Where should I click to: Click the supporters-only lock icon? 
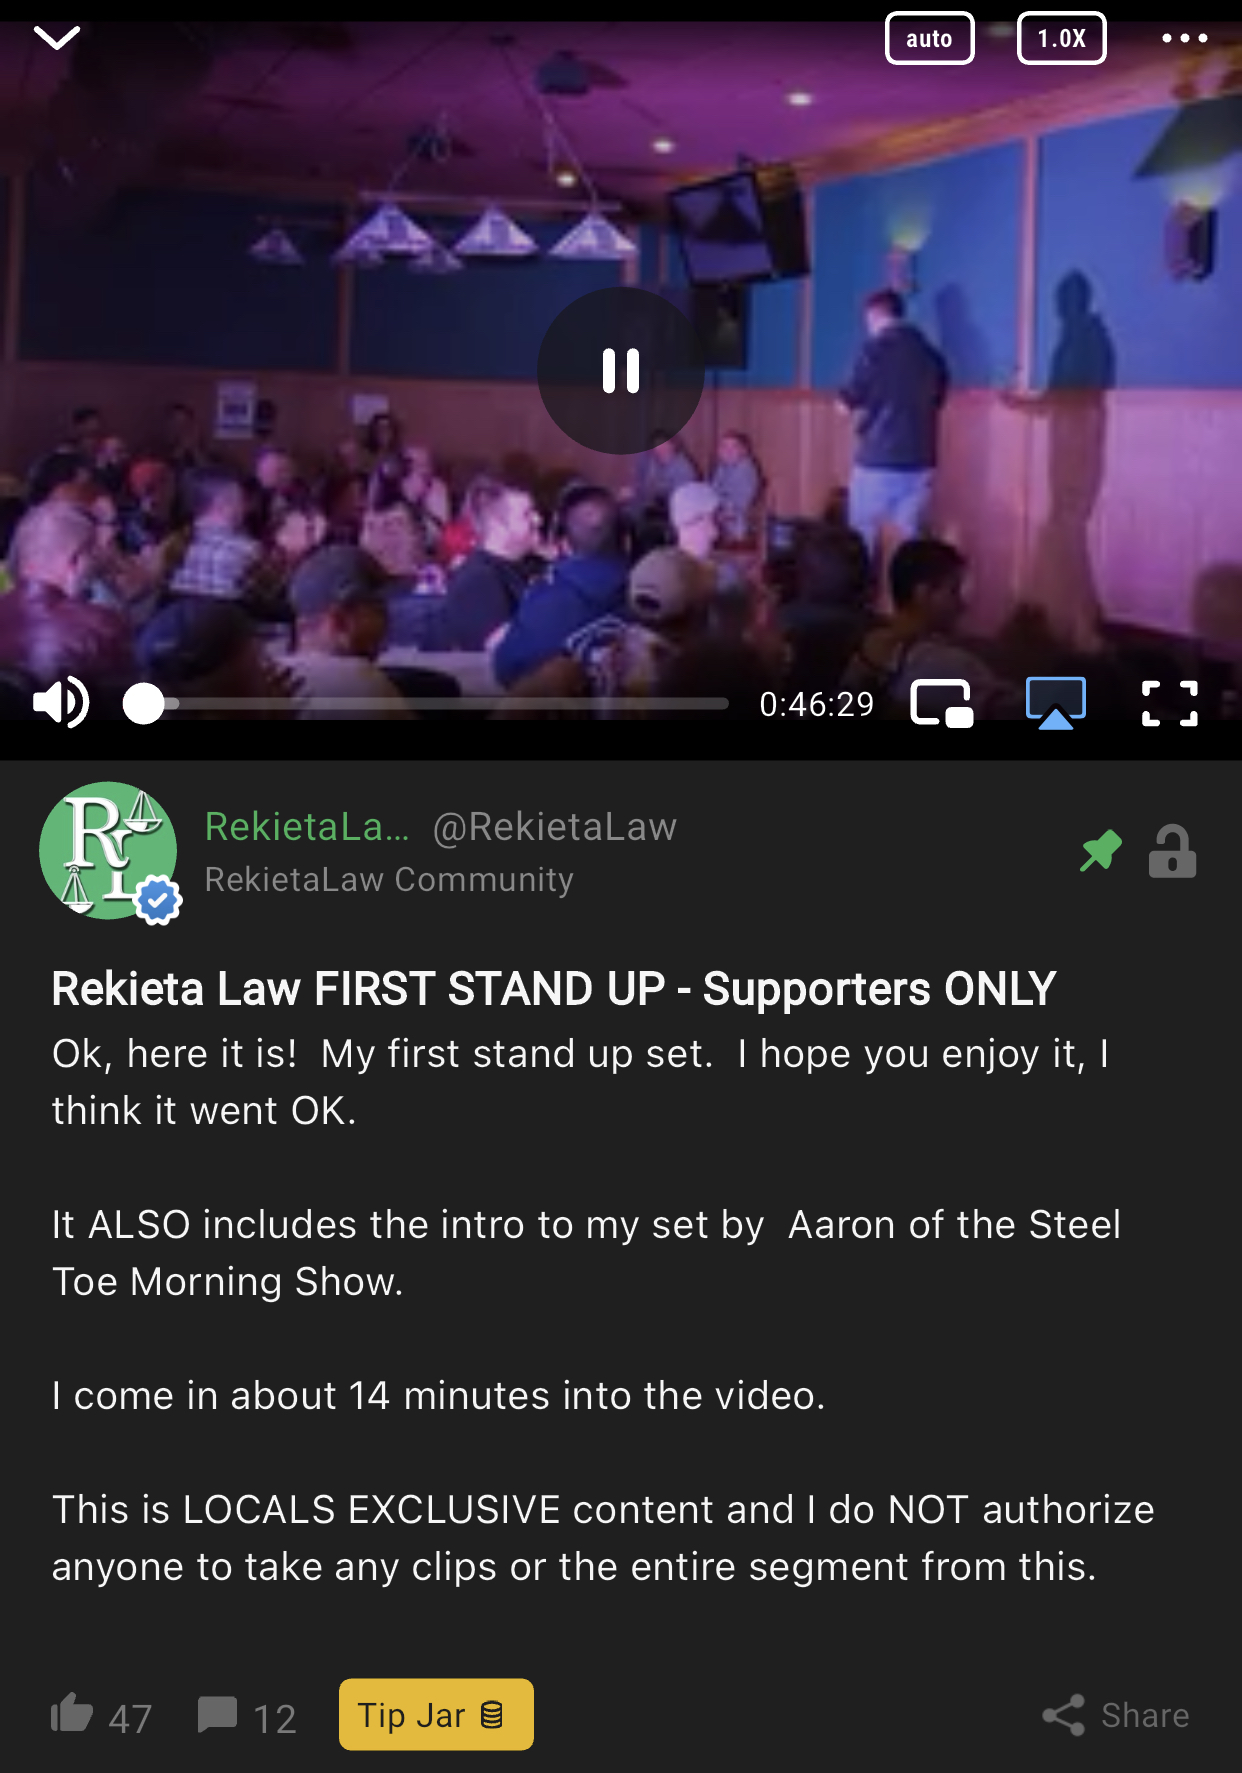click(x=1172, y=851)
